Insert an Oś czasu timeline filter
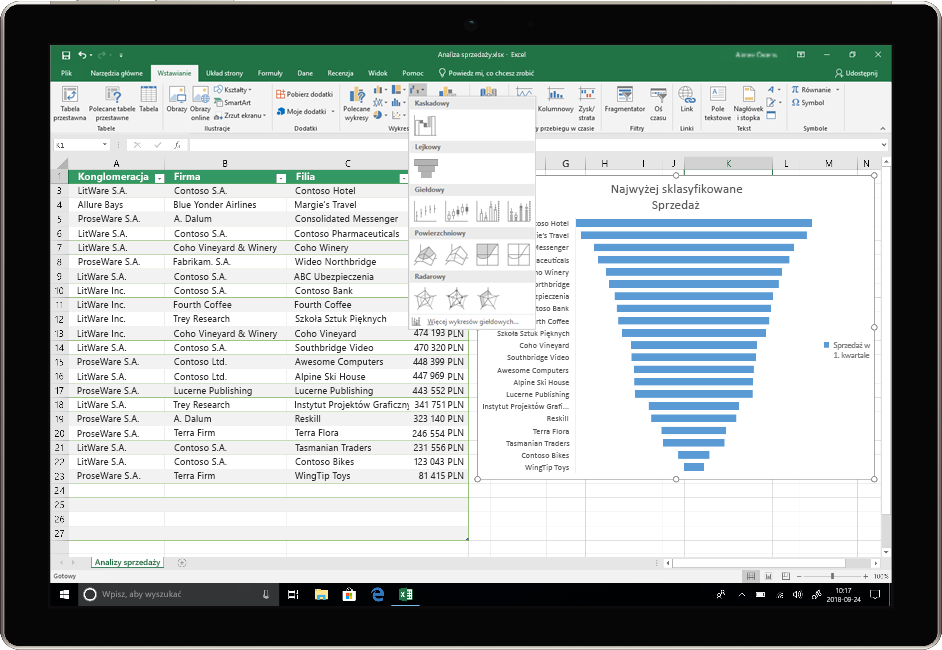Screen dimensions: 942x650 click(658, 103)
